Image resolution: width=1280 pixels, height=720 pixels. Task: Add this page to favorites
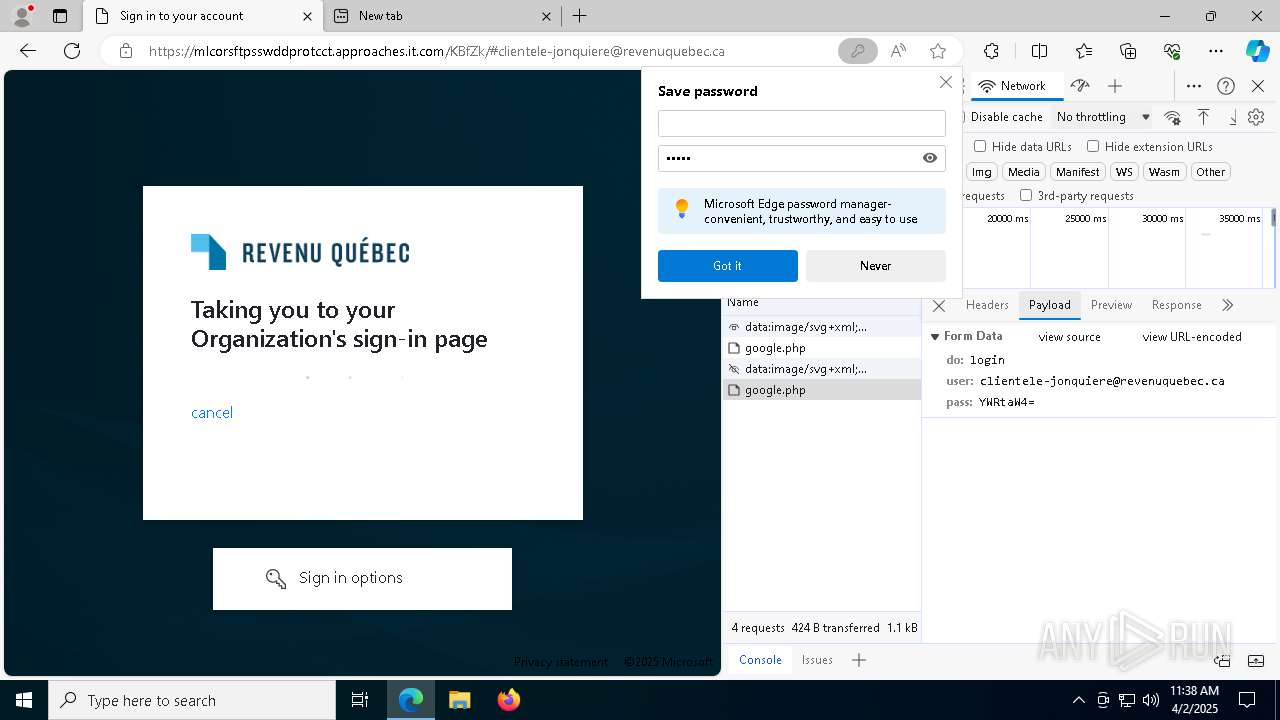(938, 51)
